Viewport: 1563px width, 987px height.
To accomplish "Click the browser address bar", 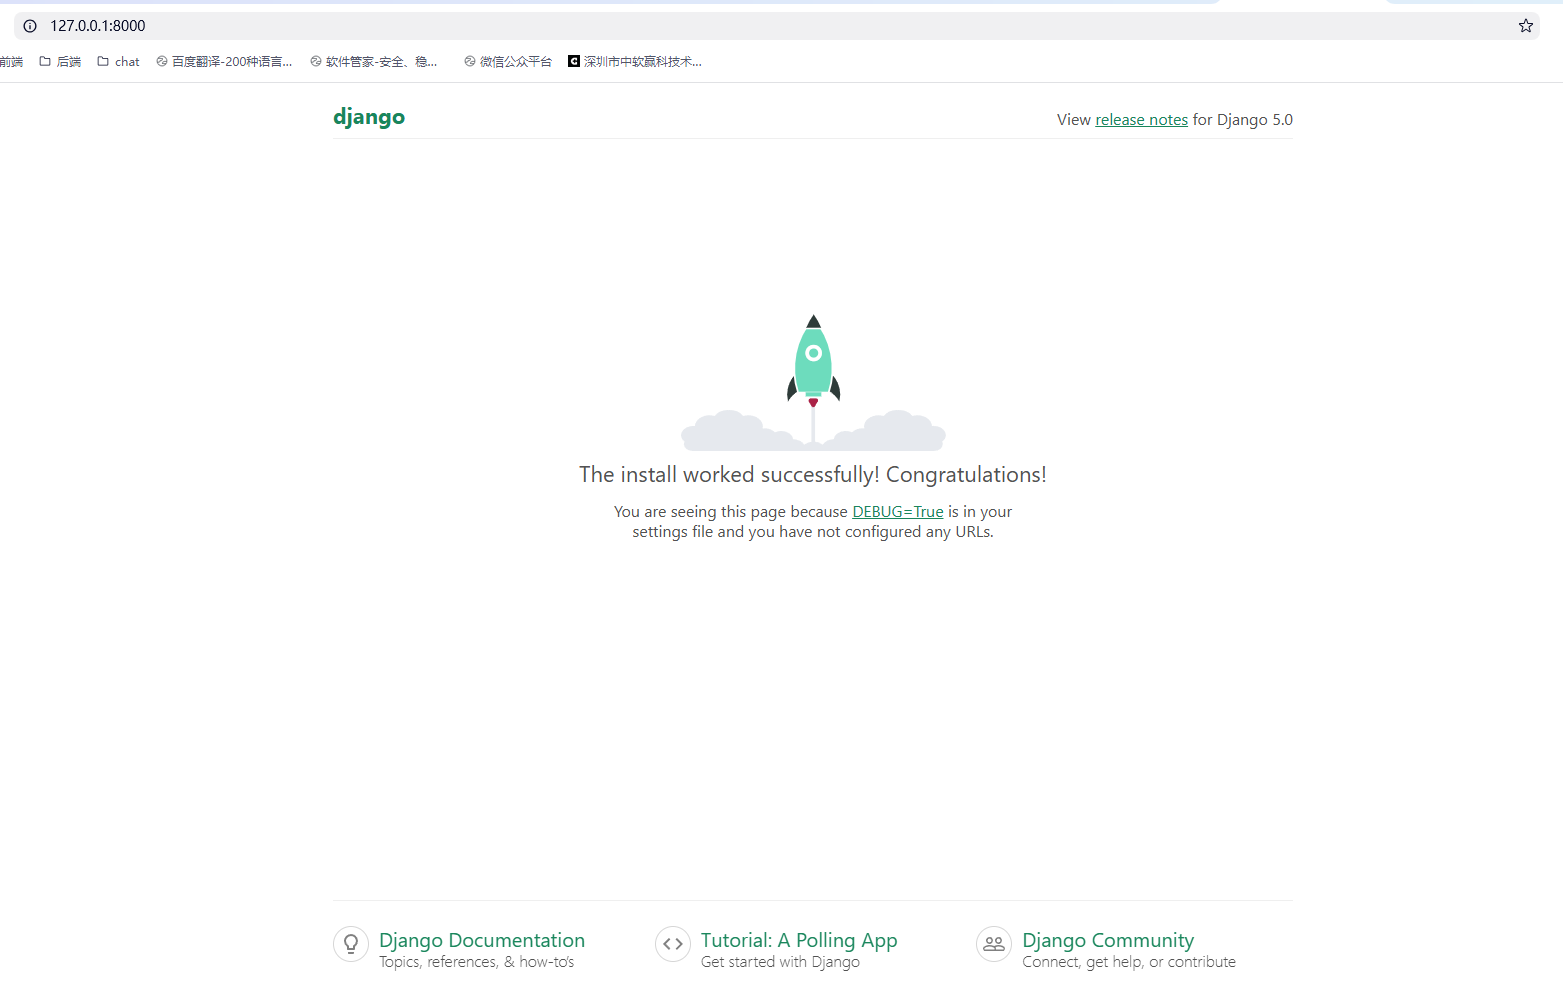I will point(400,25).
